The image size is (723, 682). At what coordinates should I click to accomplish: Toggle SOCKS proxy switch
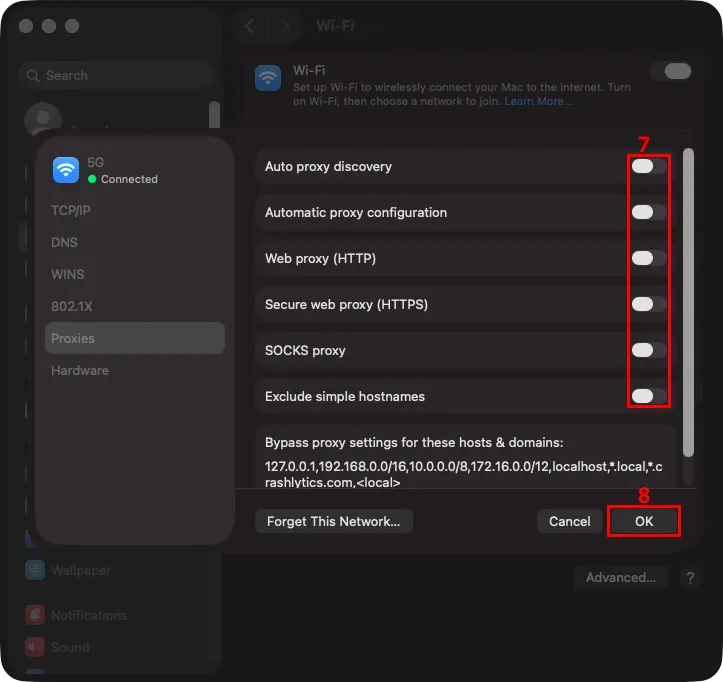649,350
